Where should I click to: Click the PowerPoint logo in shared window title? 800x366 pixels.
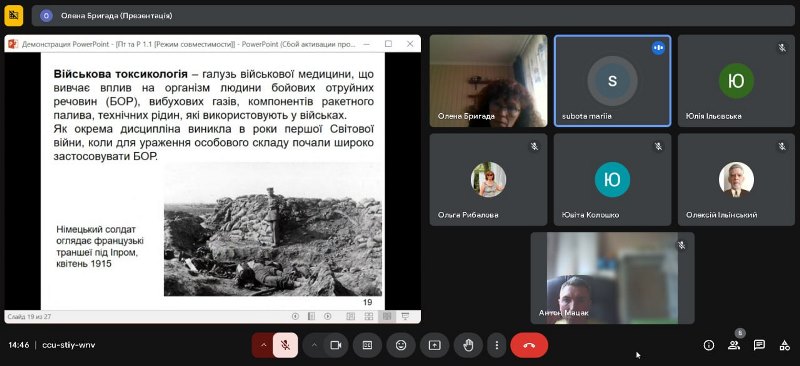click(x=13, y=44)
